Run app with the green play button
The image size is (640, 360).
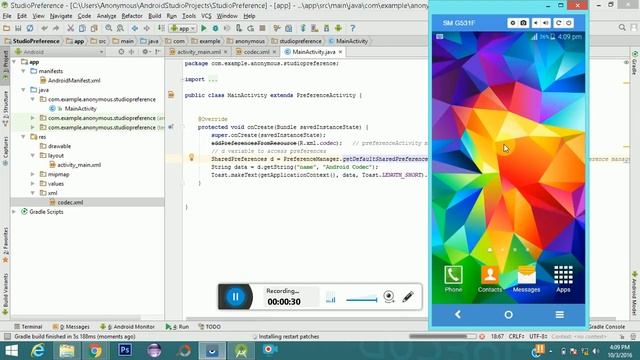pyautogui.click(x=204, y=28)
